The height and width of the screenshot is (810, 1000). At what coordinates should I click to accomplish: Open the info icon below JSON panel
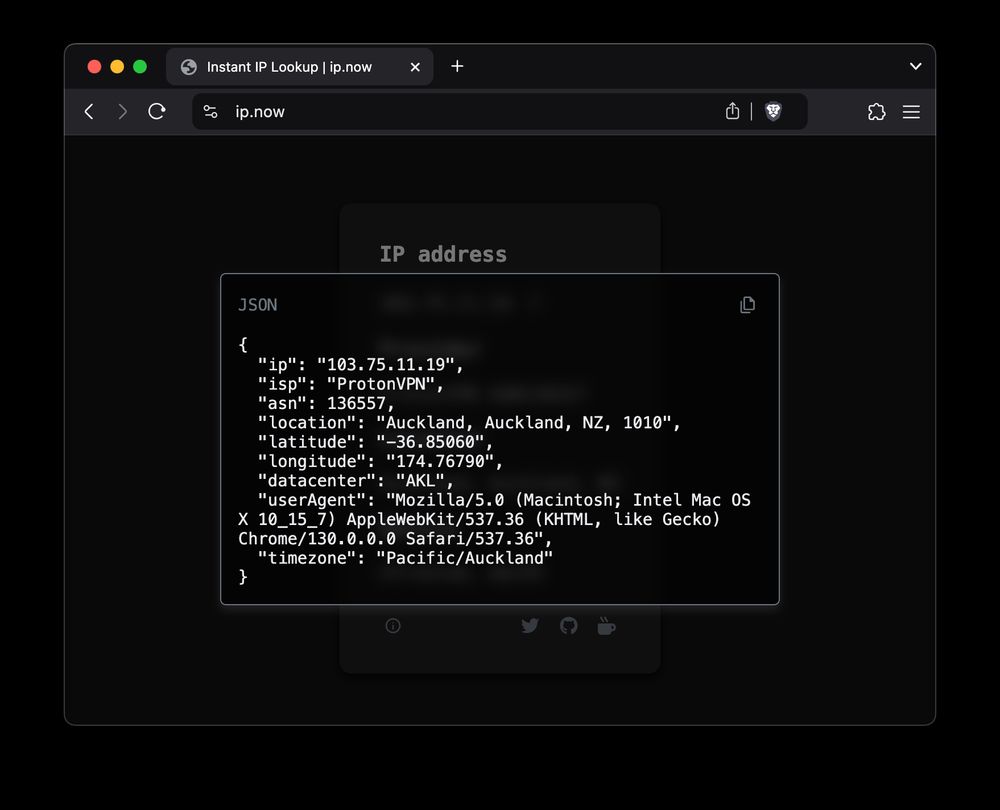pos(393,626)
